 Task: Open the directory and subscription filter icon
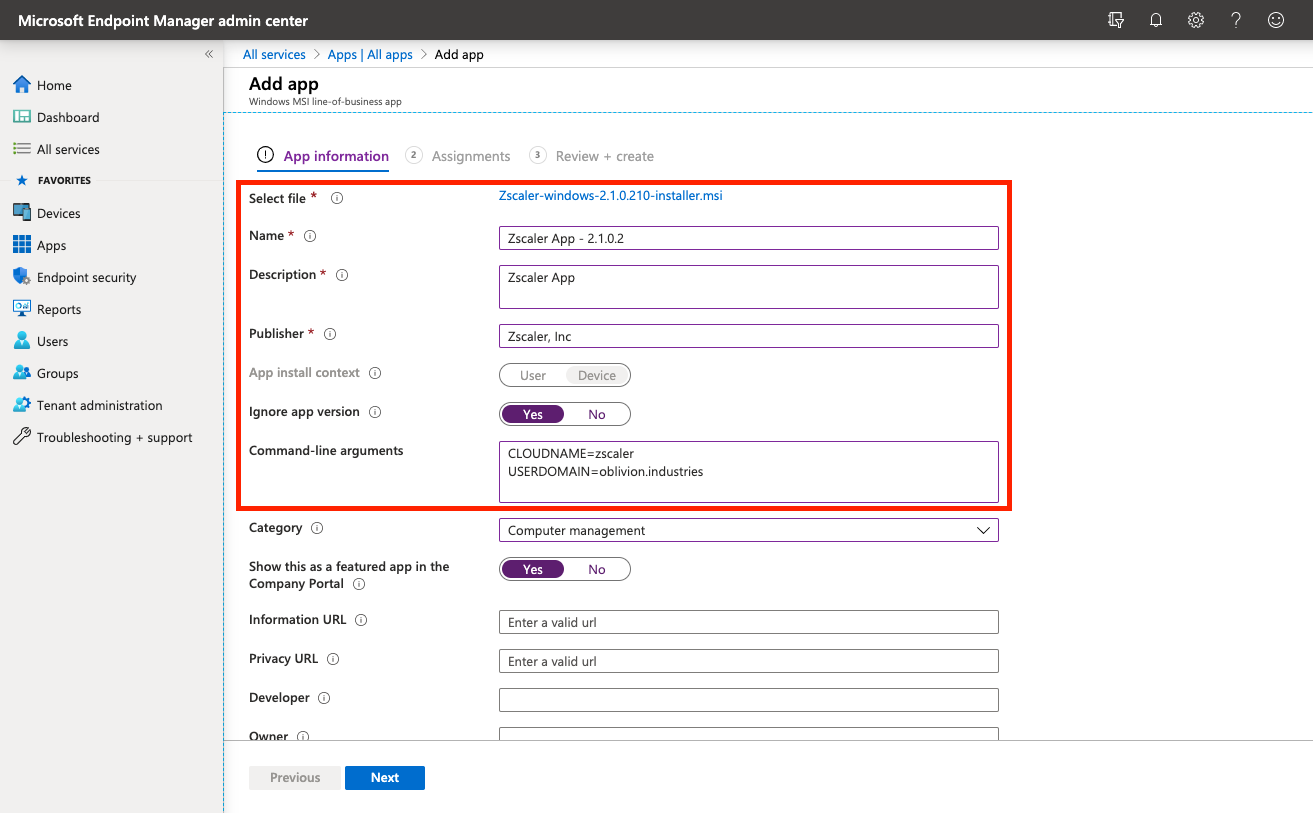[x=1116, y=20]
